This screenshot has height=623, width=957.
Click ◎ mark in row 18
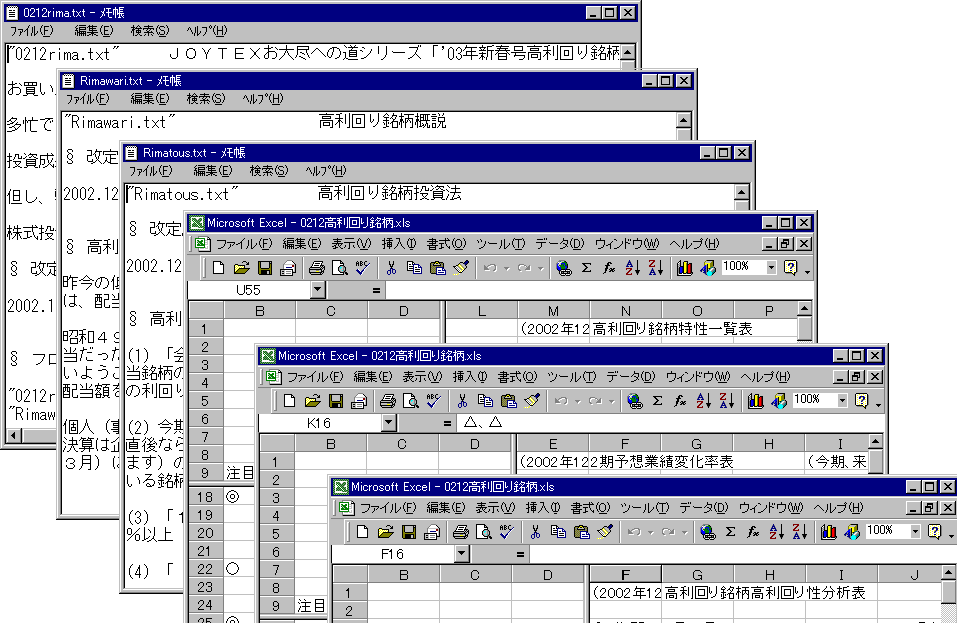(233, 497)
